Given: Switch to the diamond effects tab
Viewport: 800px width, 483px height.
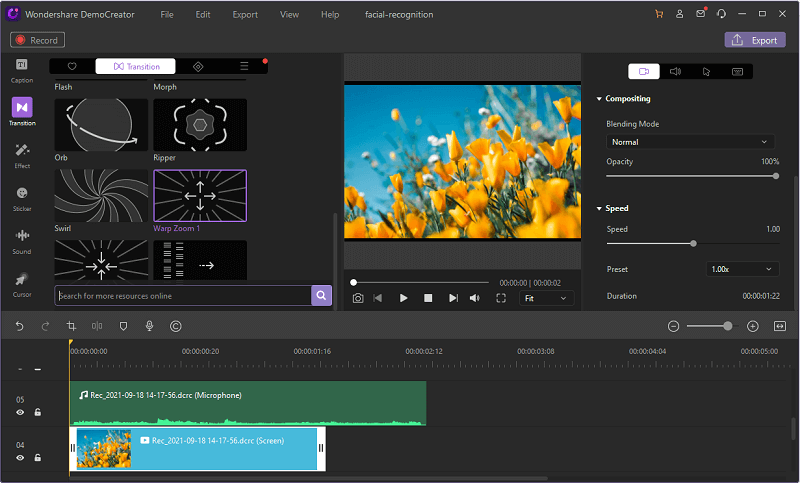Looking at the screenshot, I should point(198,66).
